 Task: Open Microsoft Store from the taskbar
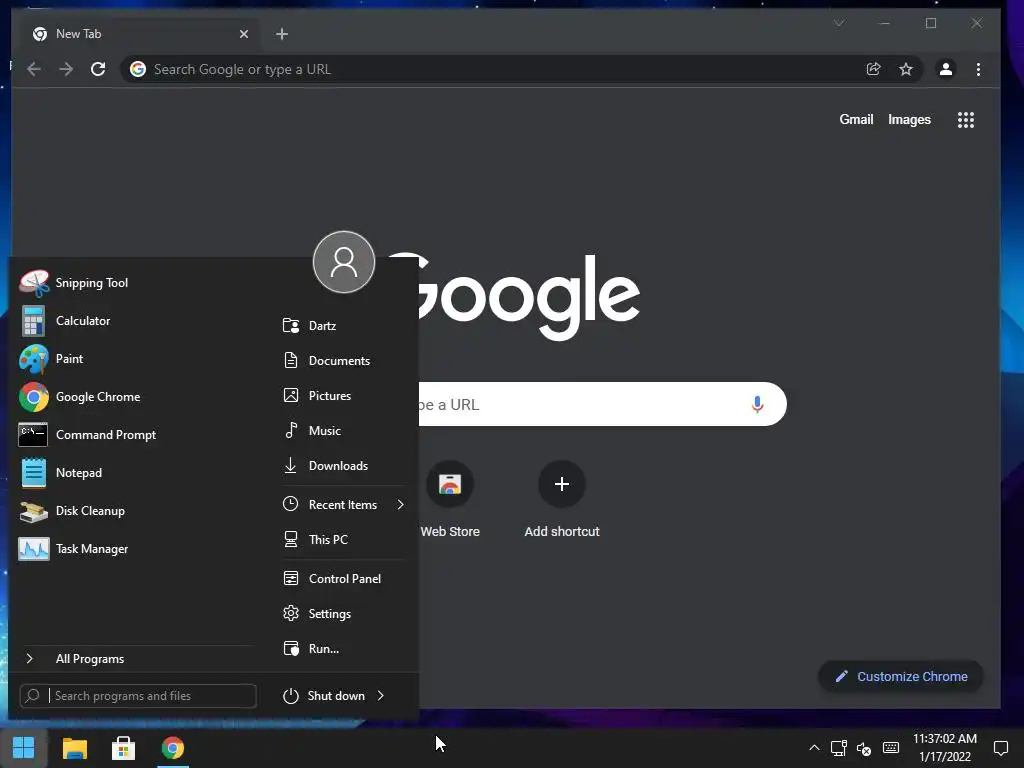tap(123, 748)
